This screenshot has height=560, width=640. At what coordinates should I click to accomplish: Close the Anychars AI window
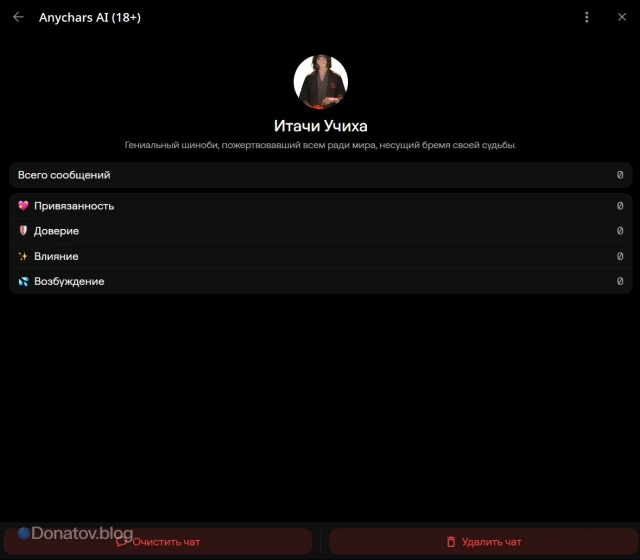tap(622, 17)
